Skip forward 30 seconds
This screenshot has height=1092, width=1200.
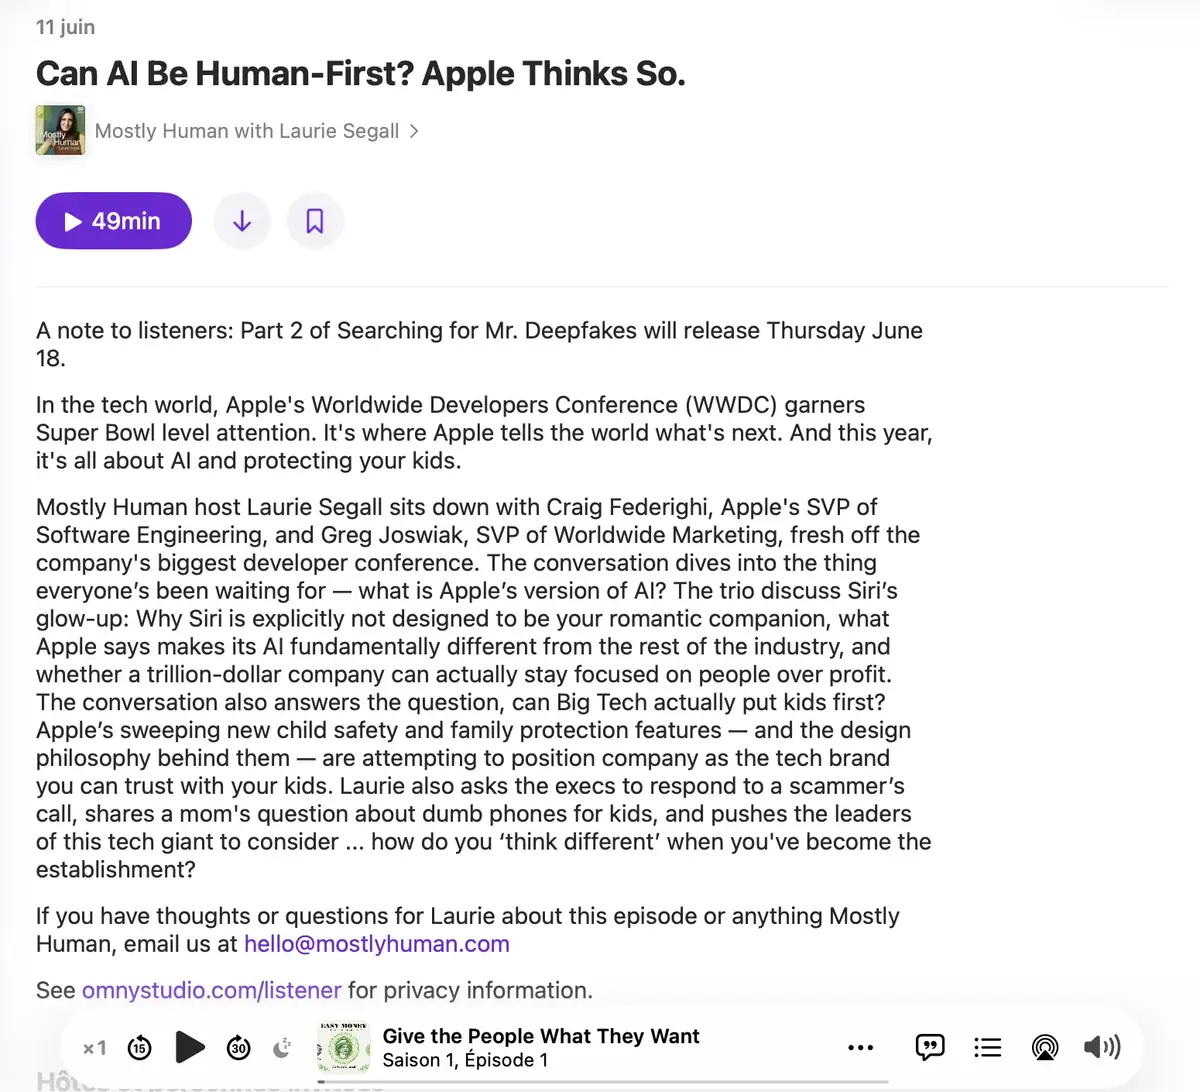point(238,1048)
